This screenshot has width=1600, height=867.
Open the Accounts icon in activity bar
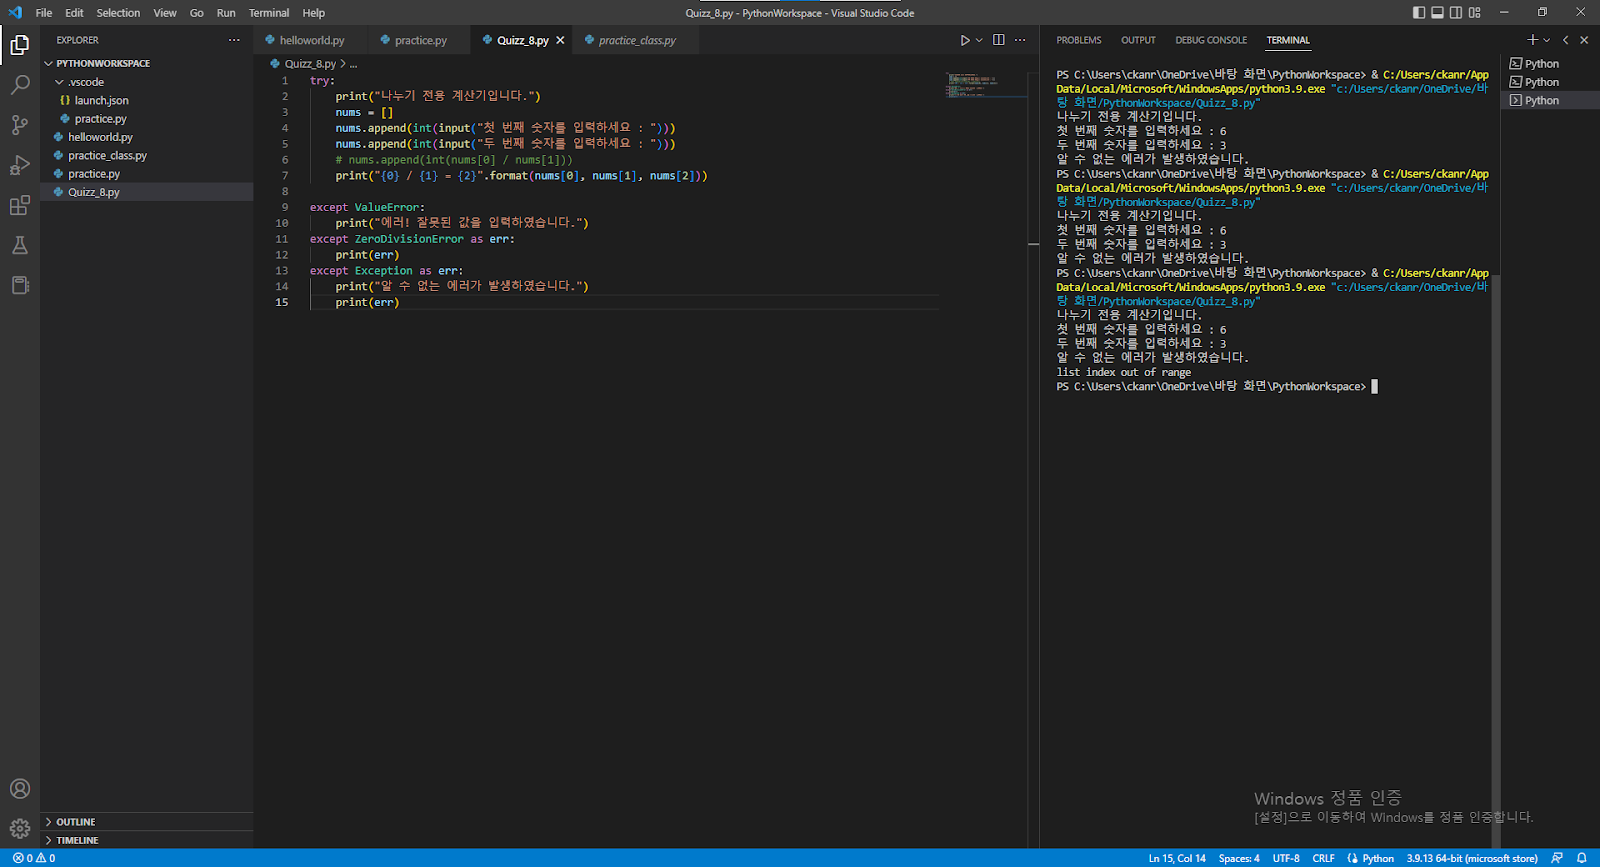pos(20,789)
